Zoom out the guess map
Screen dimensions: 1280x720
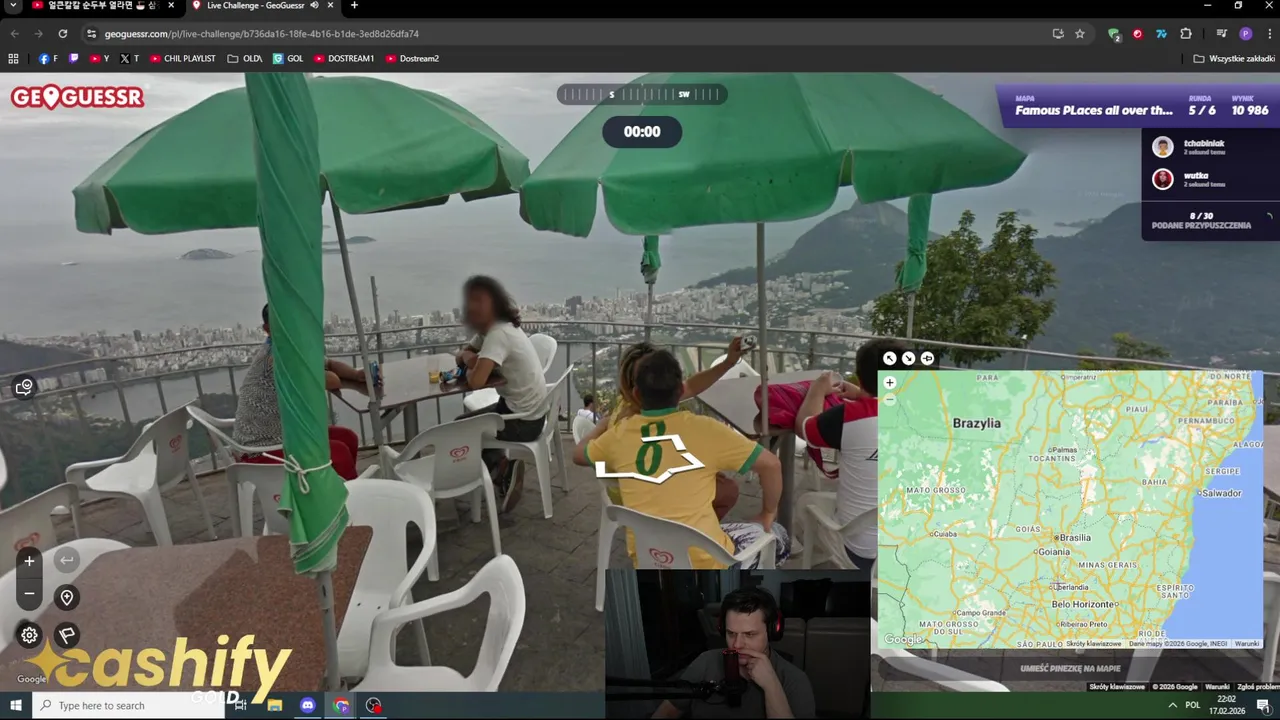pos(890,399)
